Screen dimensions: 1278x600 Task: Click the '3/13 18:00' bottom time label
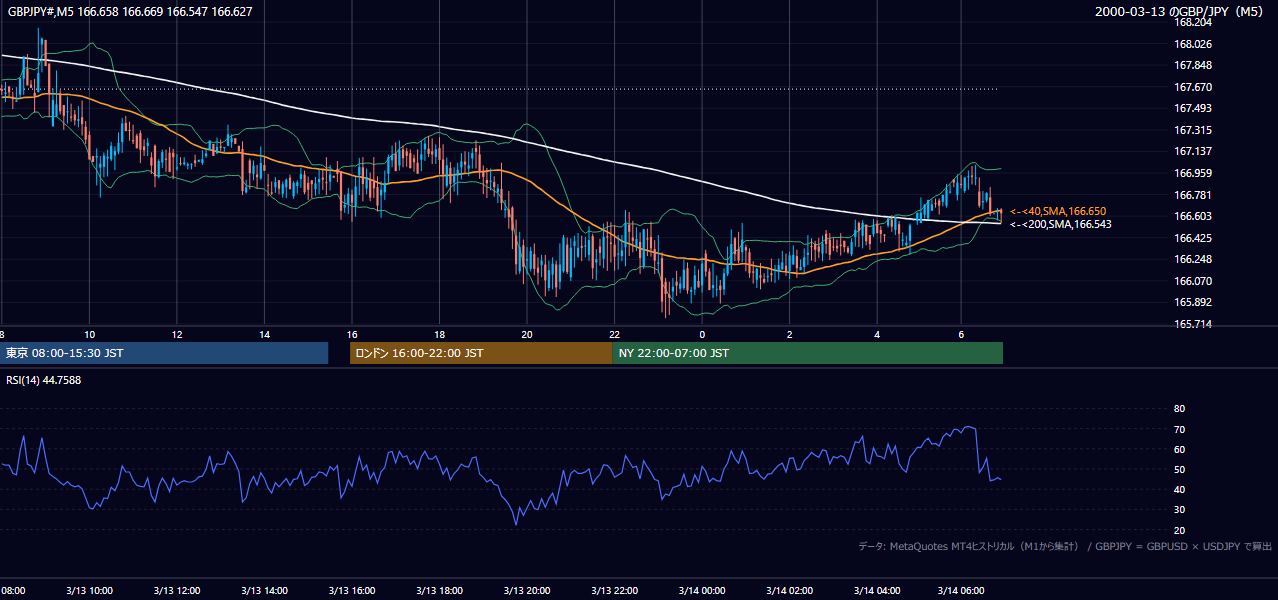coord(439,590)
